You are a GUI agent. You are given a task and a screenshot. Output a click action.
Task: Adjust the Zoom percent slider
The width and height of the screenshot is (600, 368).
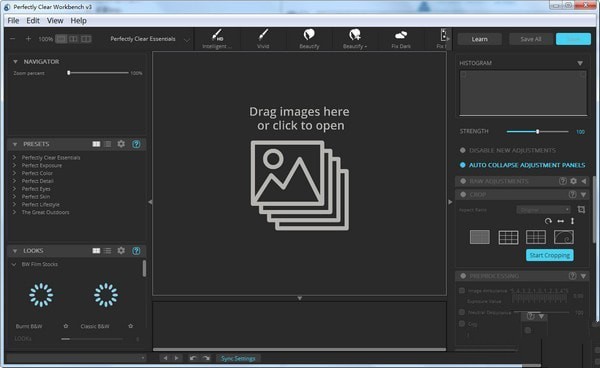[x=98, y=73]
